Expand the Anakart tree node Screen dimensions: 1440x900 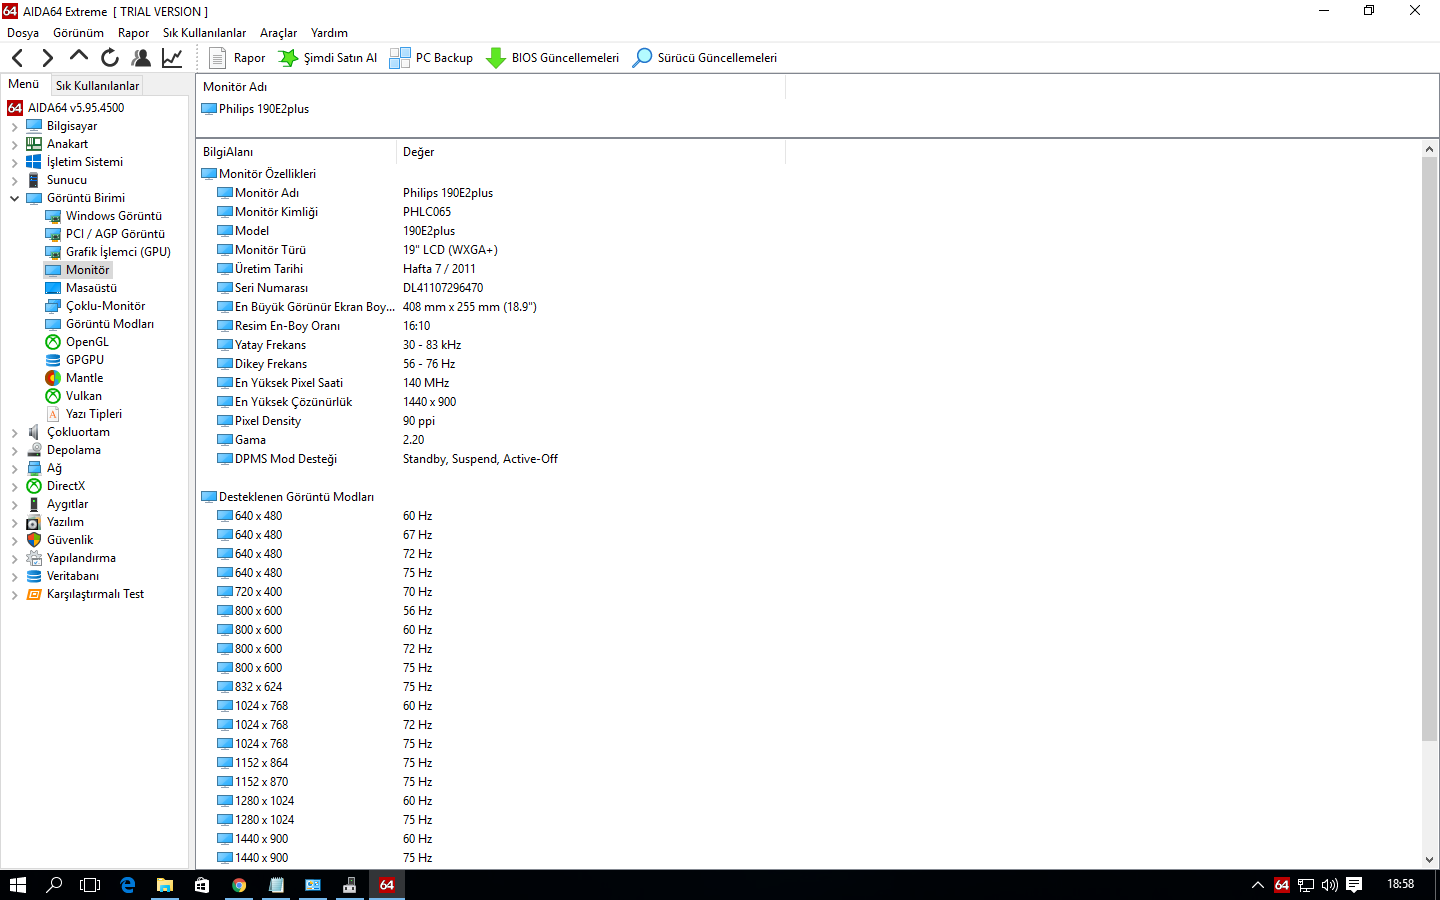pos(14,145)
